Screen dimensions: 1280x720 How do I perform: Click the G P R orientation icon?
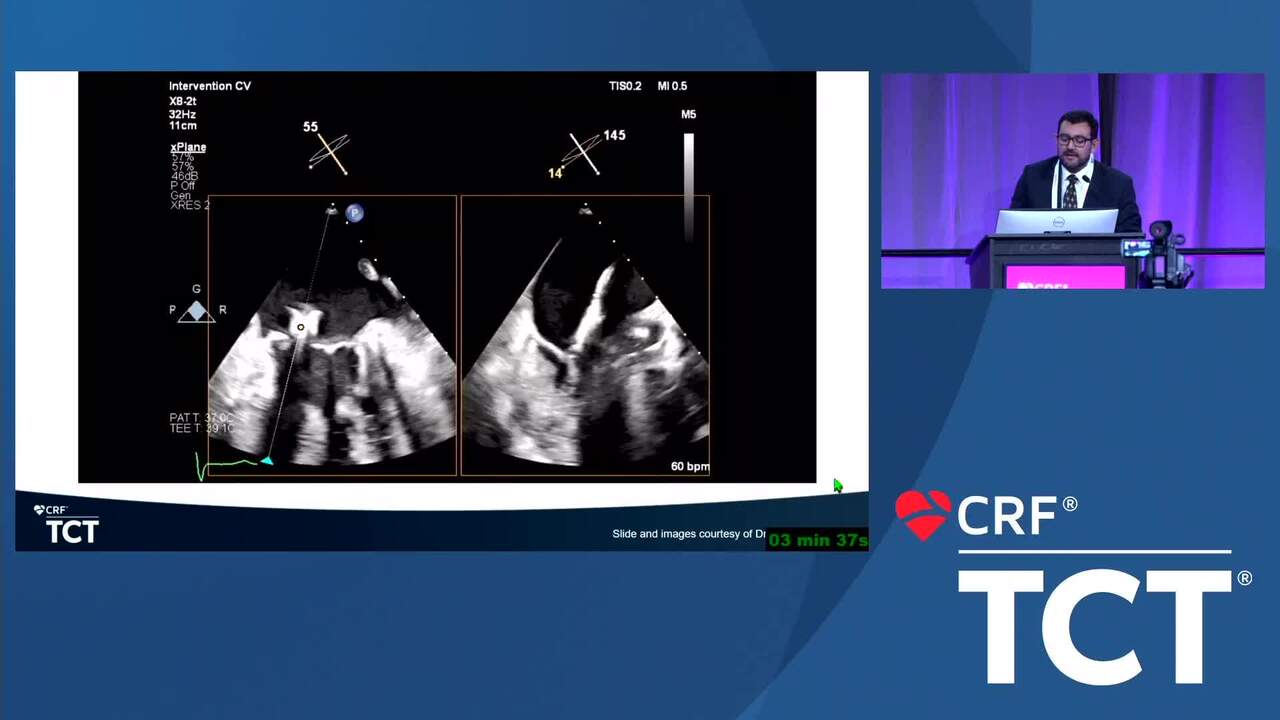point(196,305)
